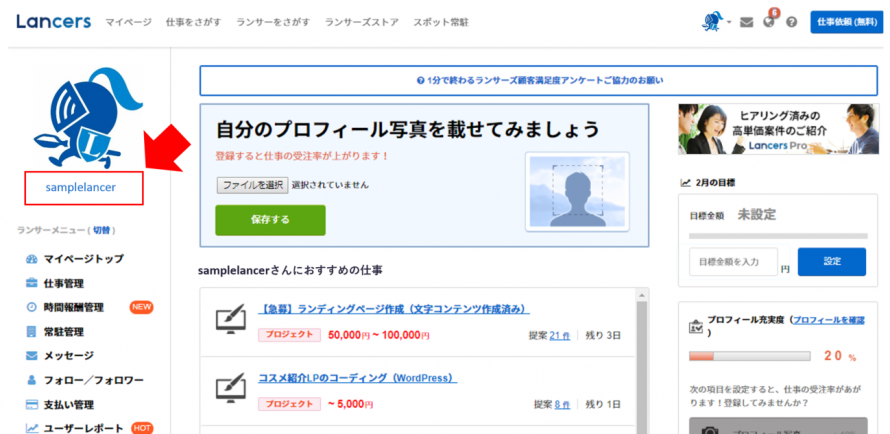
Task: Click the 常駐管理 building icon
Action: pyautogui.click(x=31, y=331)
